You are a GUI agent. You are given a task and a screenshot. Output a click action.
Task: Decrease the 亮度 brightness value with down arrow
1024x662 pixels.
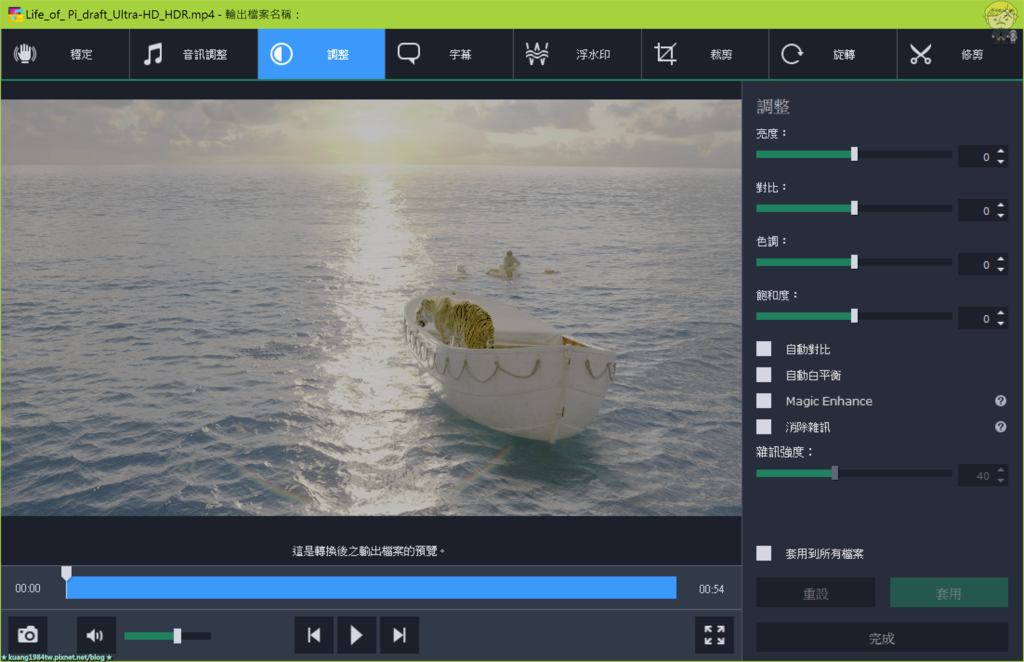click(1000, 161)
